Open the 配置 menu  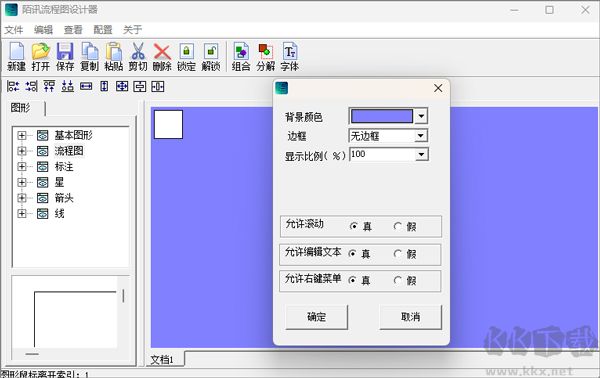103,29
